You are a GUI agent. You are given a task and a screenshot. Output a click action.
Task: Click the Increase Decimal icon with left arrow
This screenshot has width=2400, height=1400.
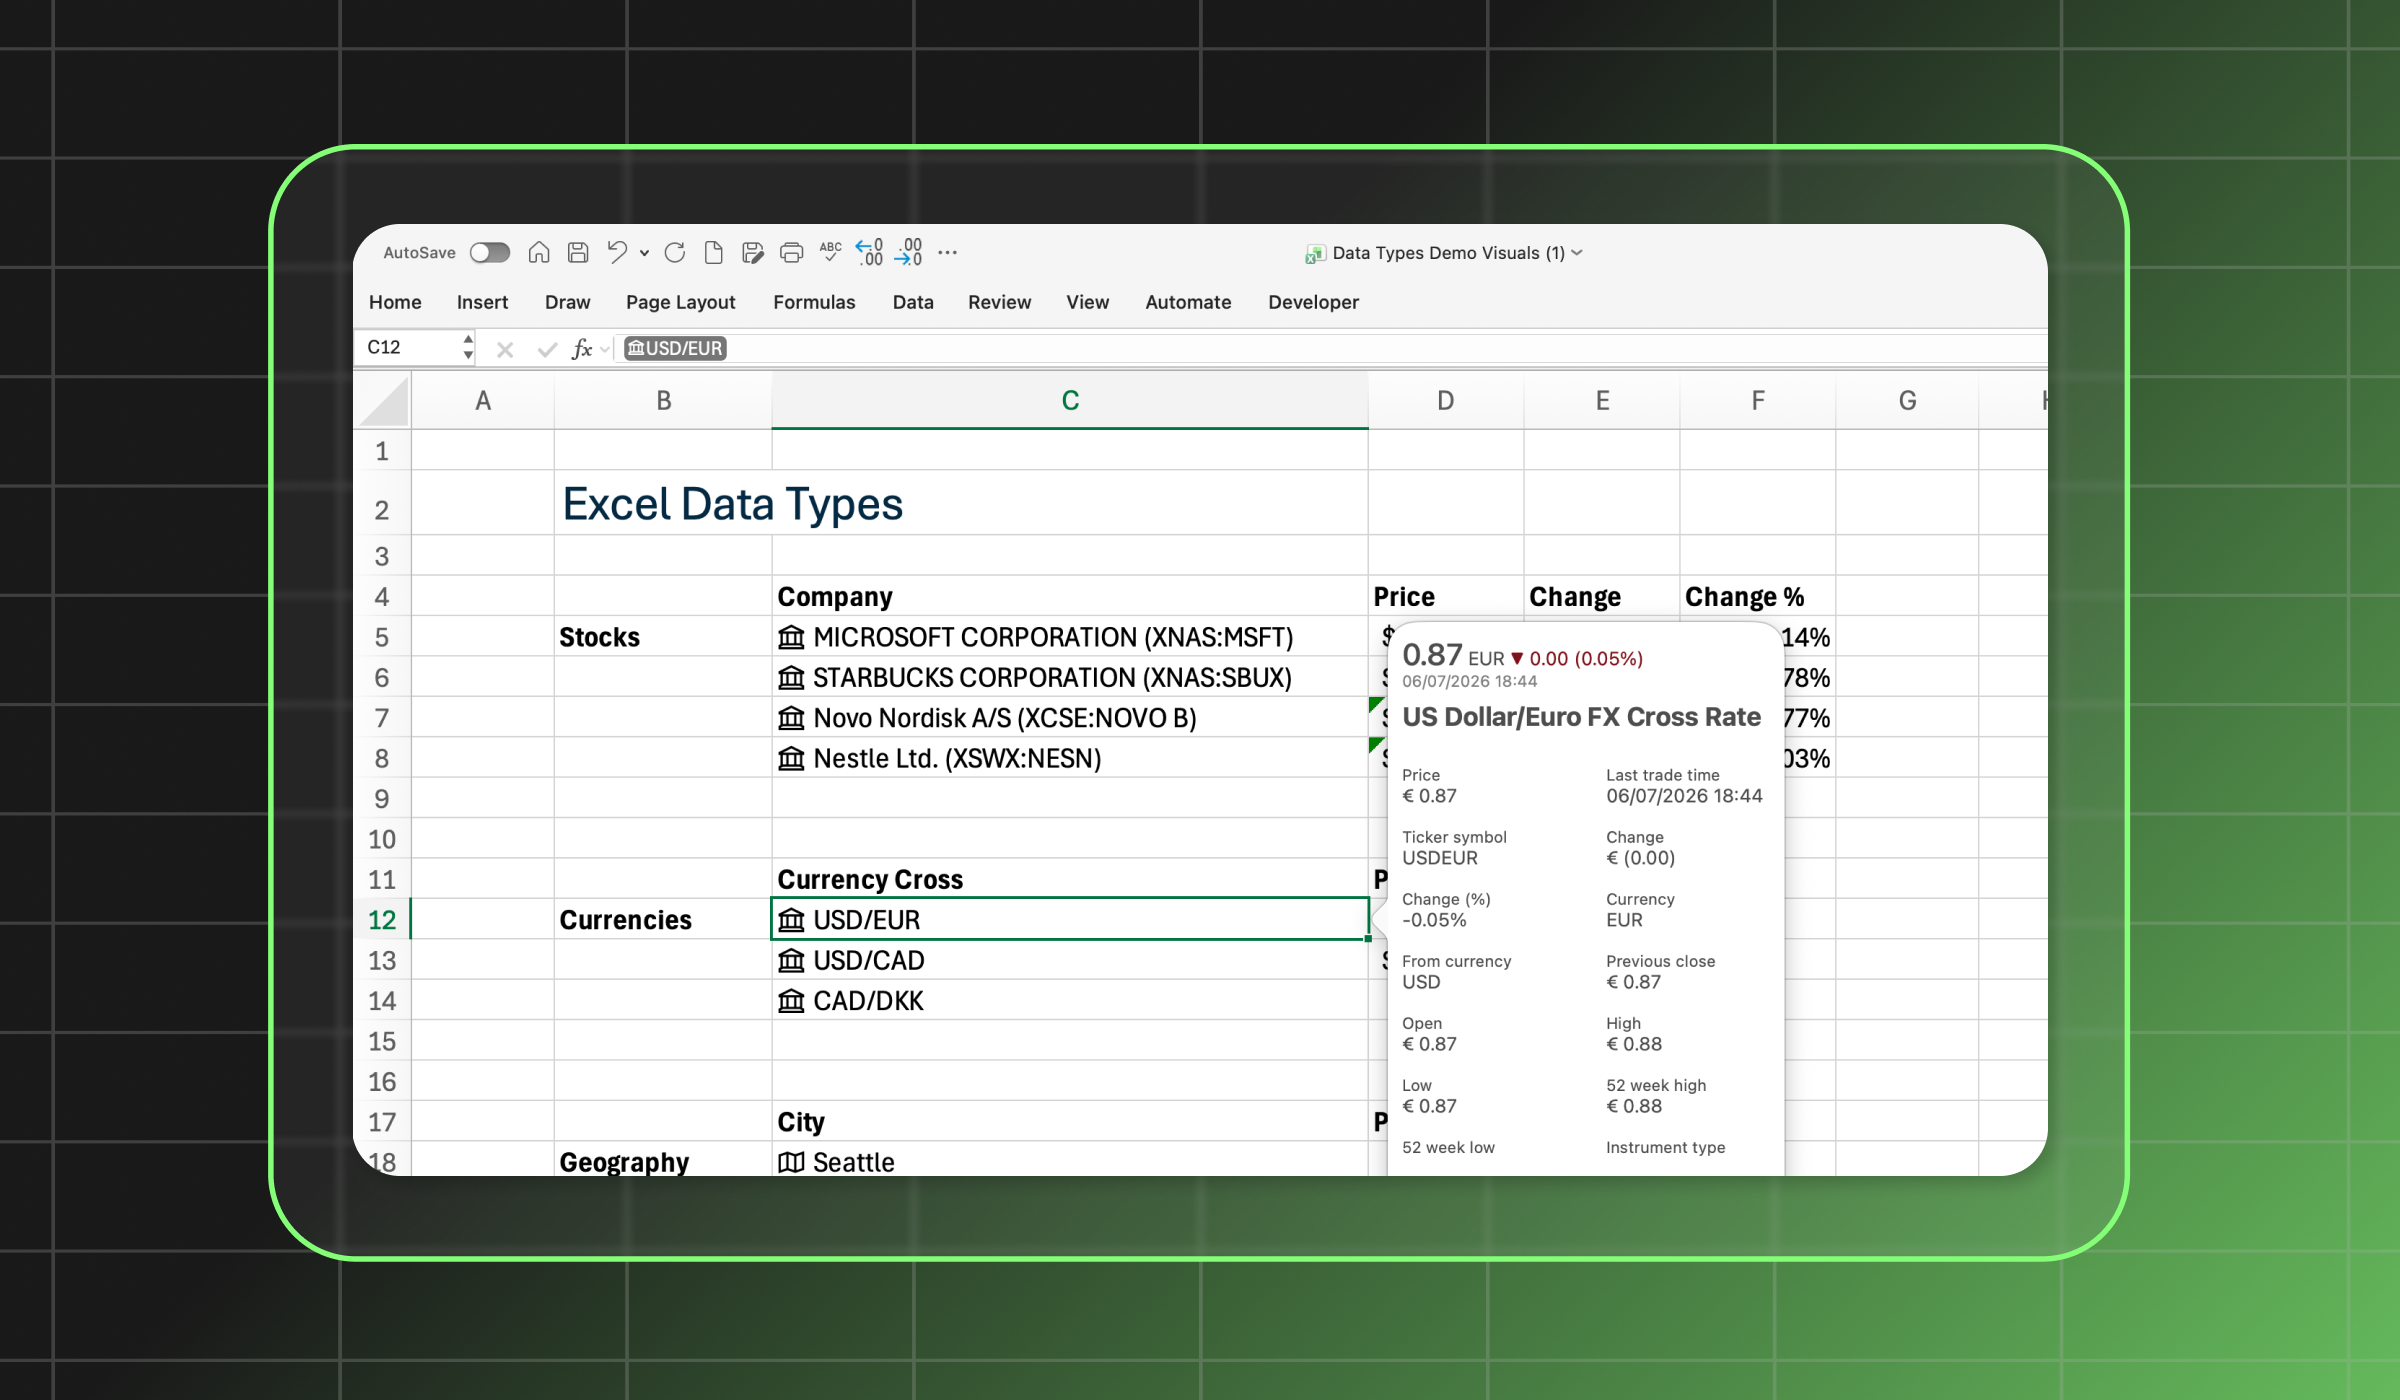coord(869,252)
